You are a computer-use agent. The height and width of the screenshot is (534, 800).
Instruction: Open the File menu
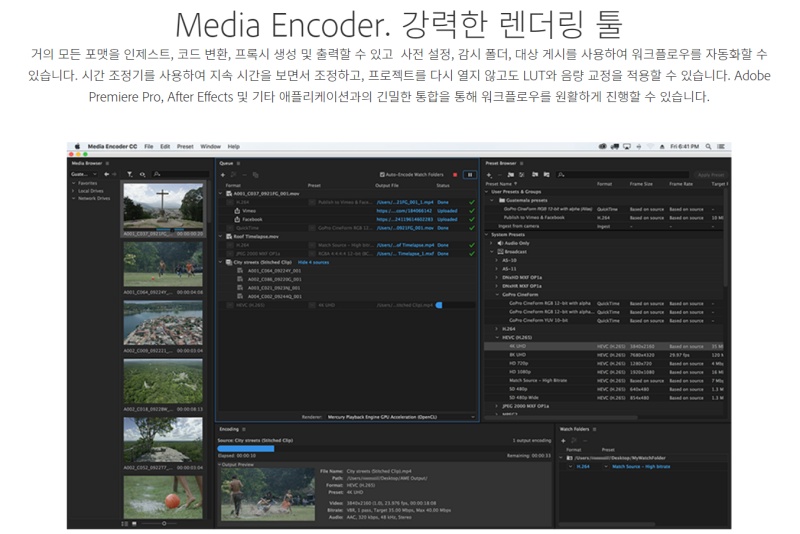tap(148, 146)
